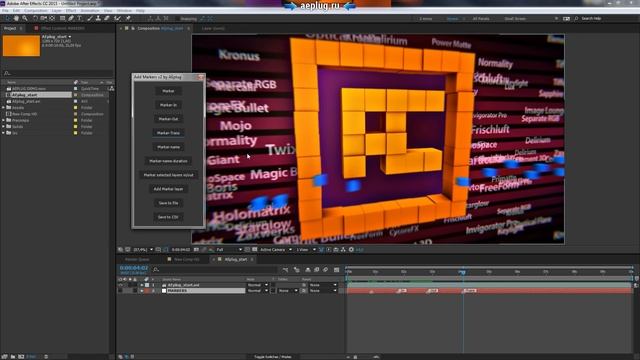Expand the first folder in Project panel
The image size is (640, 360).
tap(4, 108)
